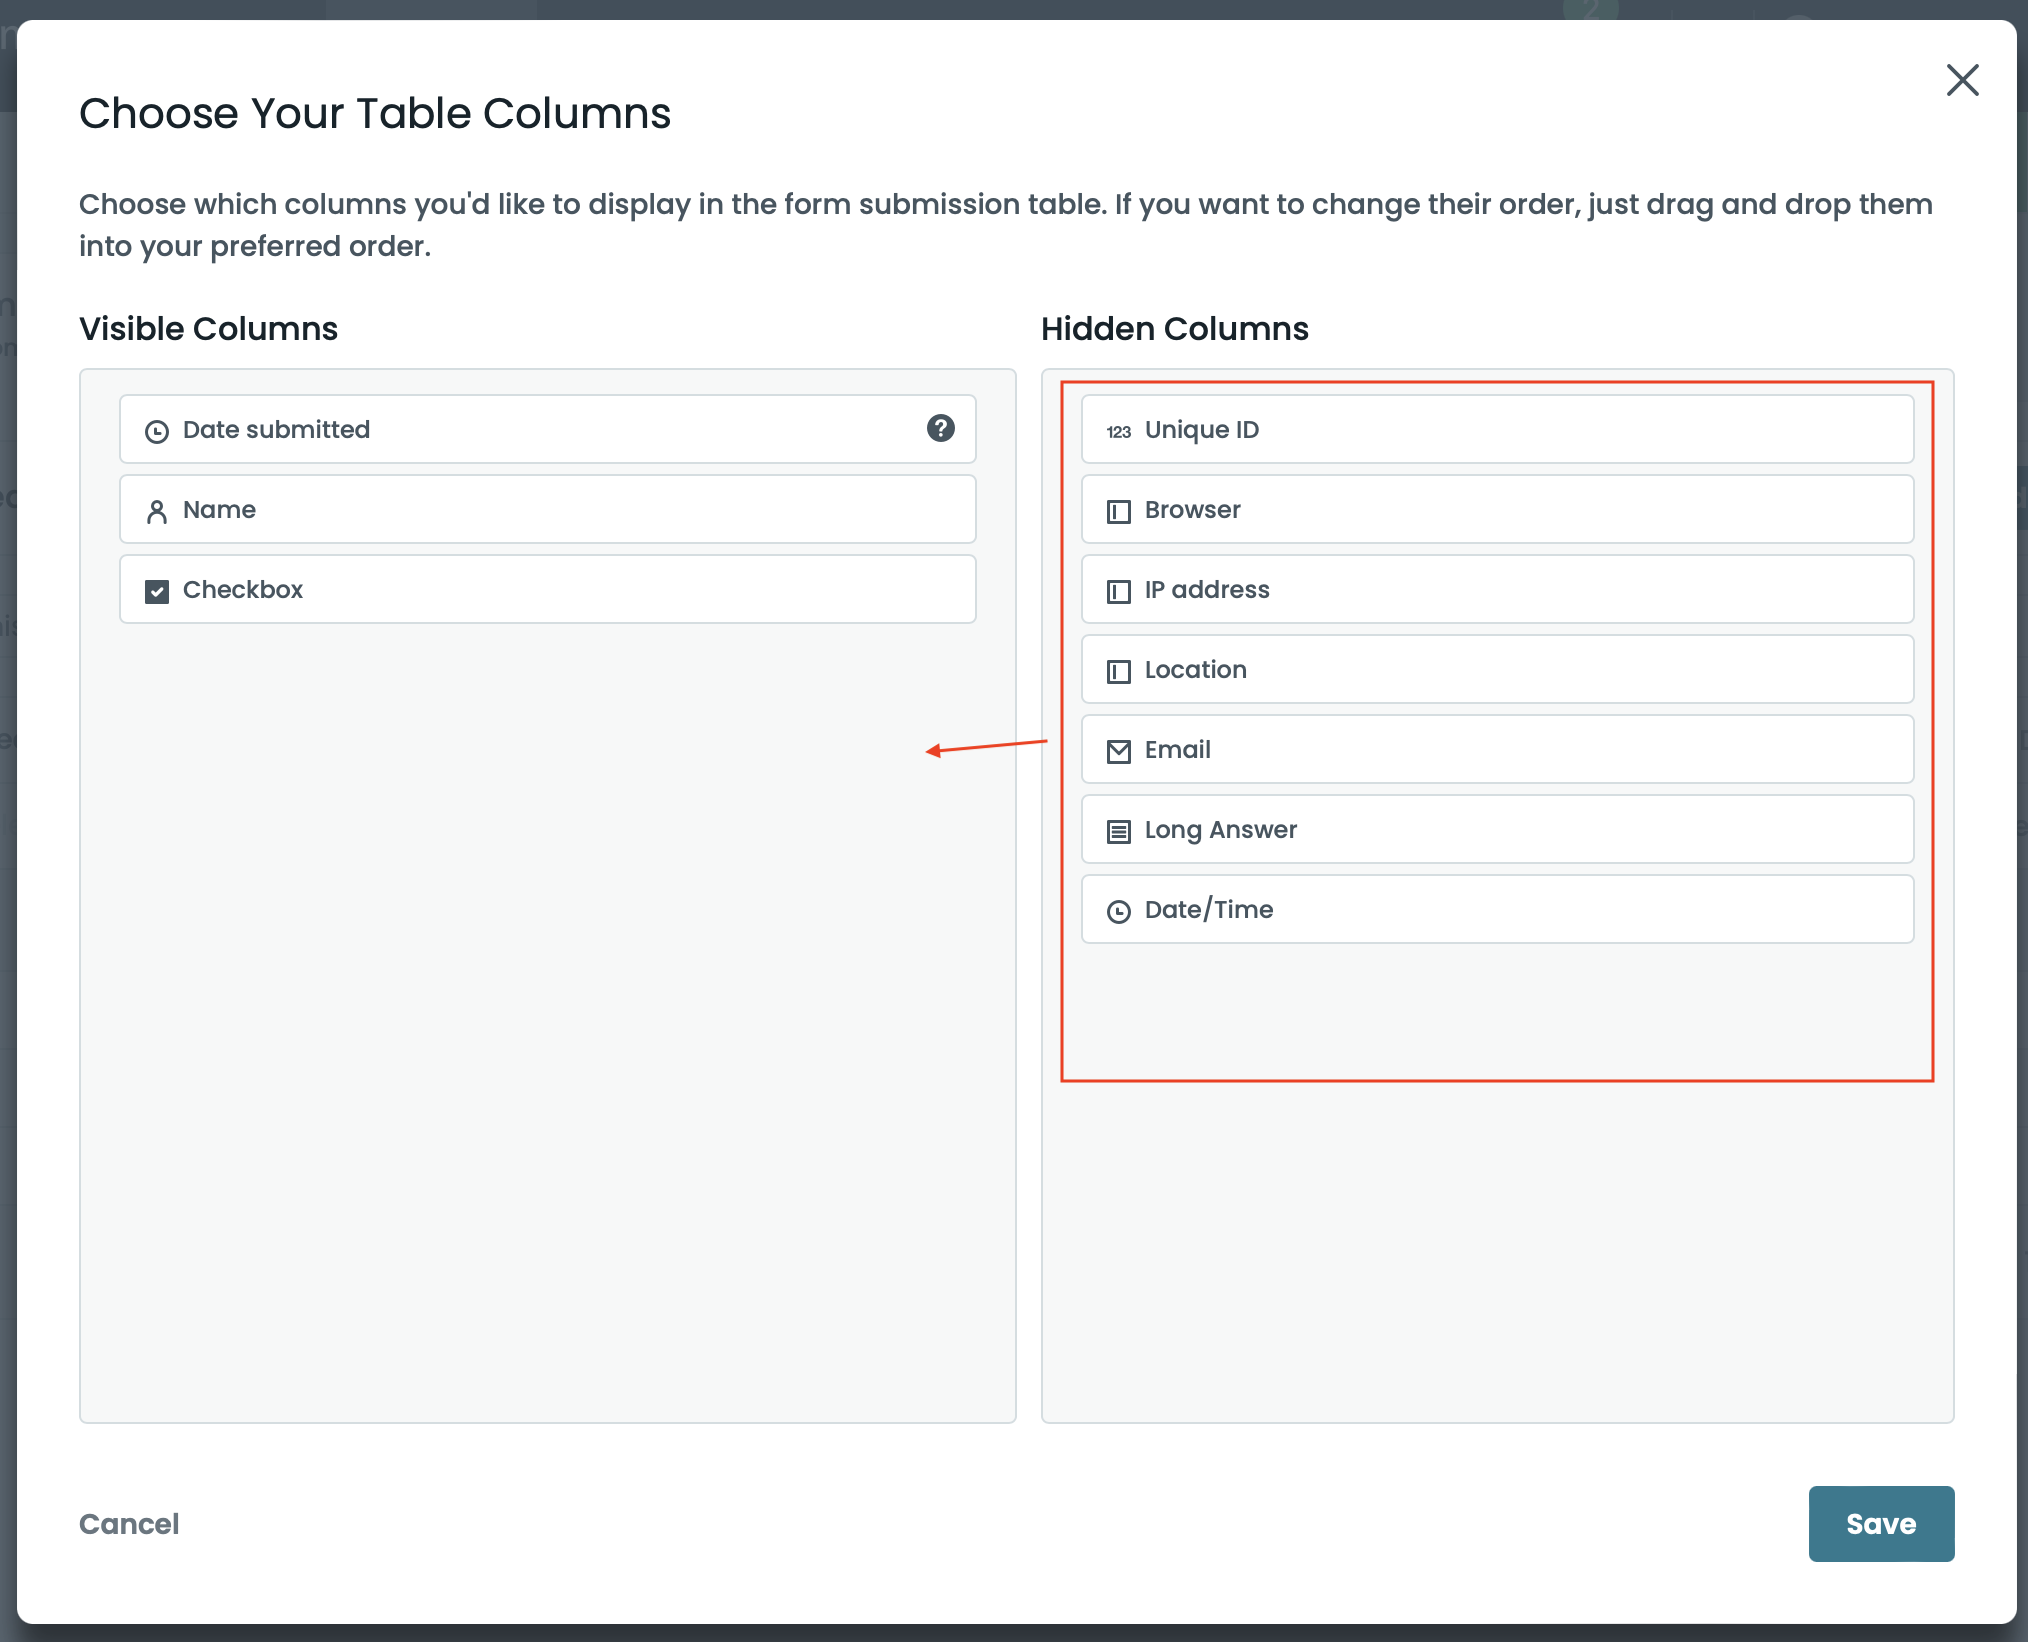Click the lines icon beside Long Answer
The image size is (2028, 1642).
tap(1118, 831)
